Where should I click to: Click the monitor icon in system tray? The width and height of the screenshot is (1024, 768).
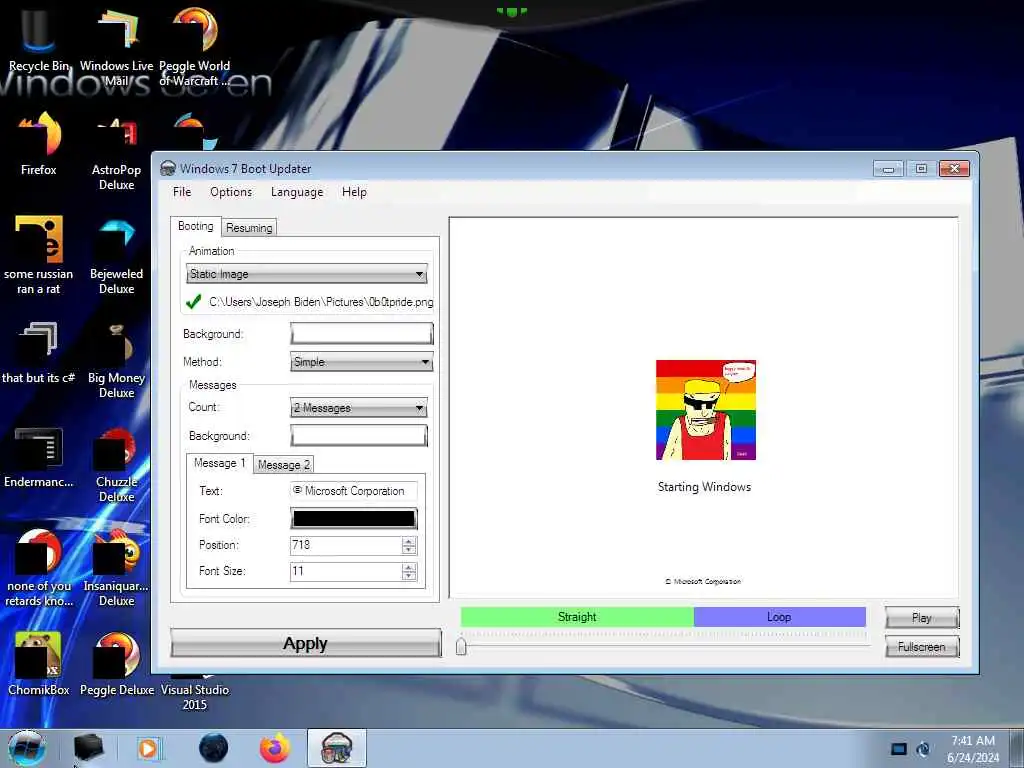[899, 749]
